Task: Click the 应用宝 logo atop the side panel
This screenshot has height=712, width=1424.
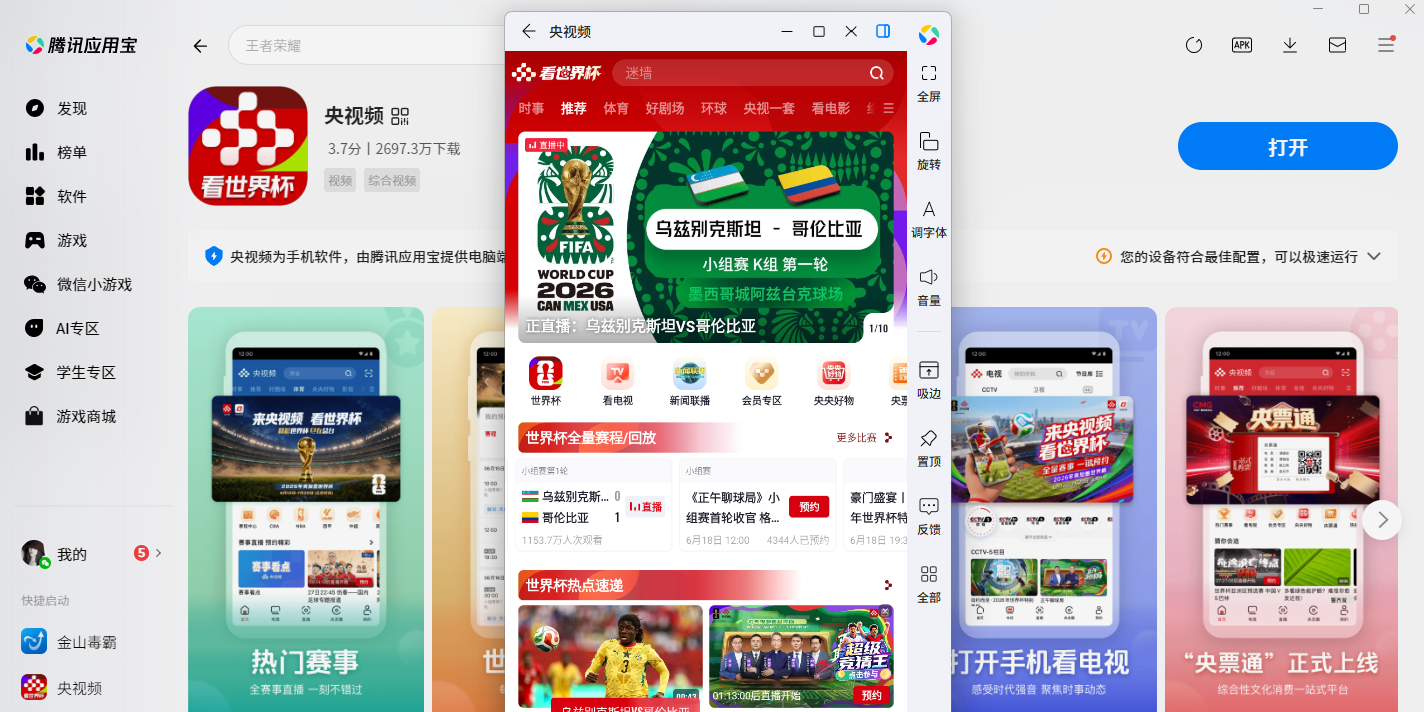Action: click(x=929, y=35)
